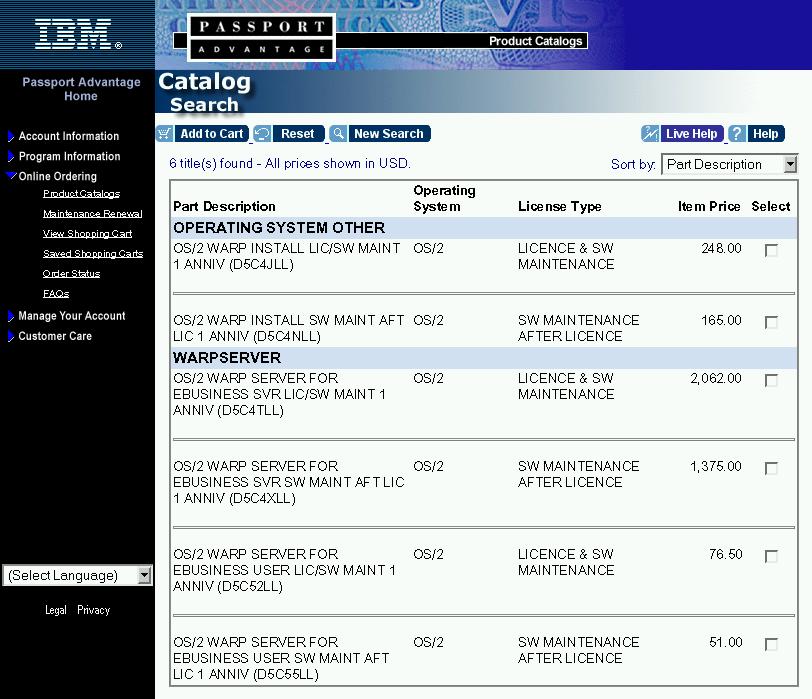The width and height of the screenshot is (812, 699).
Task: Open Account Information menu item
Action: click(x=69, y=136)
